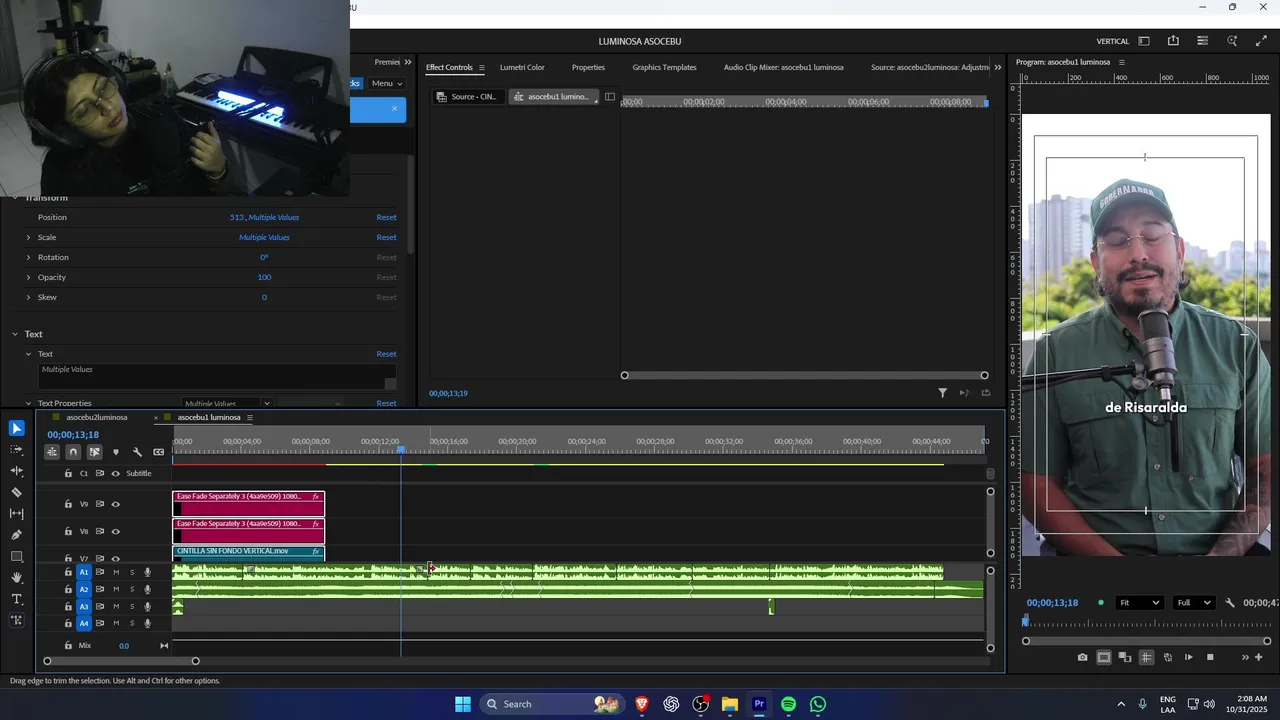Expand the Opacity property
The image size is (1280, 720).
(x=28, y=277)
